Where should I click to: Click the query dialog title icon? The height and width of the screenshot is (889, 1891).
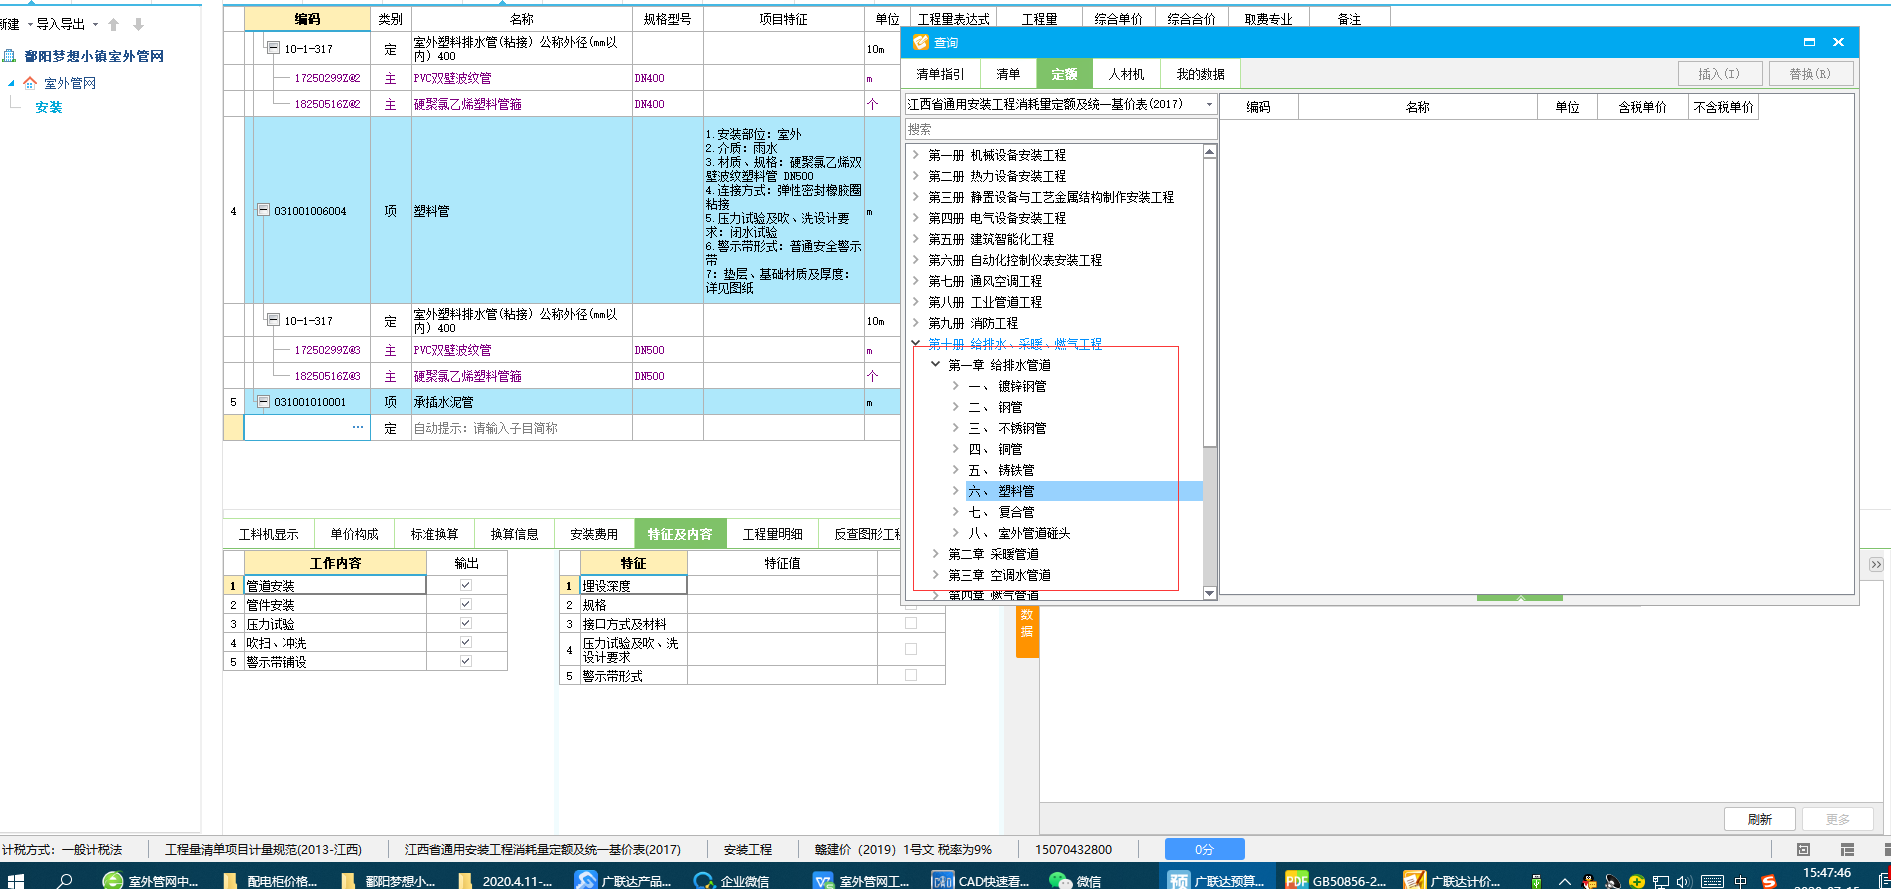[x=921, y=42]
